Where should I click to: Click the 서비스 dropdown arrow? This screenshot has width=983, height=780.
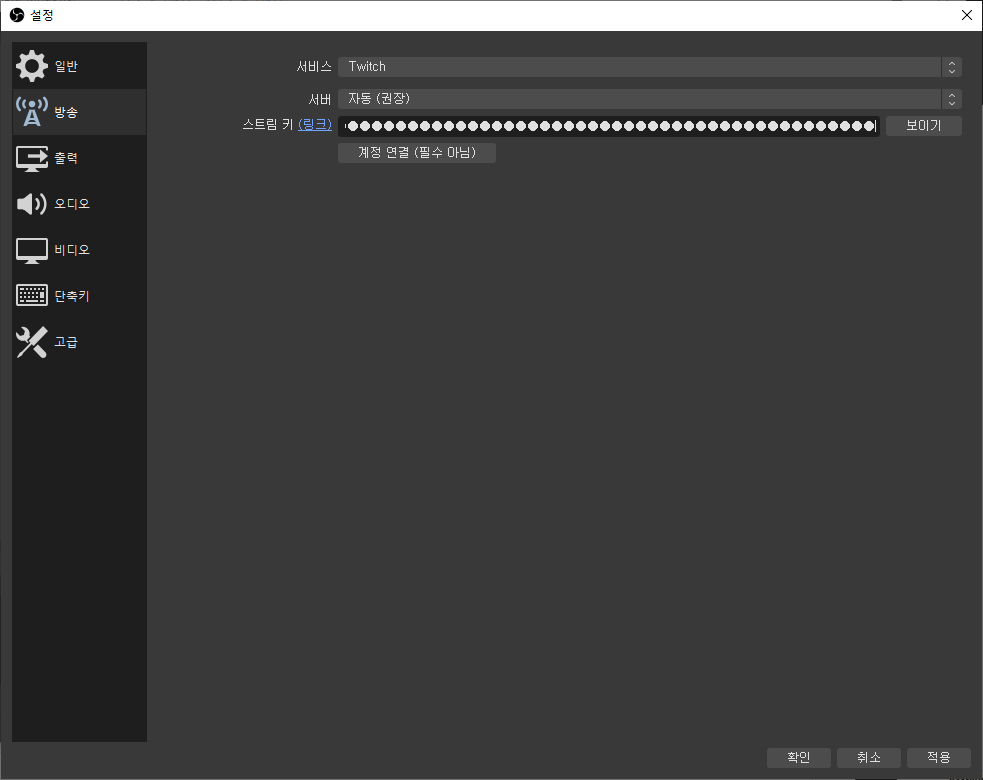tap(952, 67)
